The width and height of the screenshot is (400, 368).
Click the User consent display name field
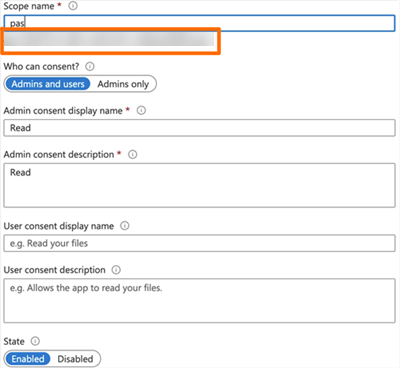tap(199, 243)
